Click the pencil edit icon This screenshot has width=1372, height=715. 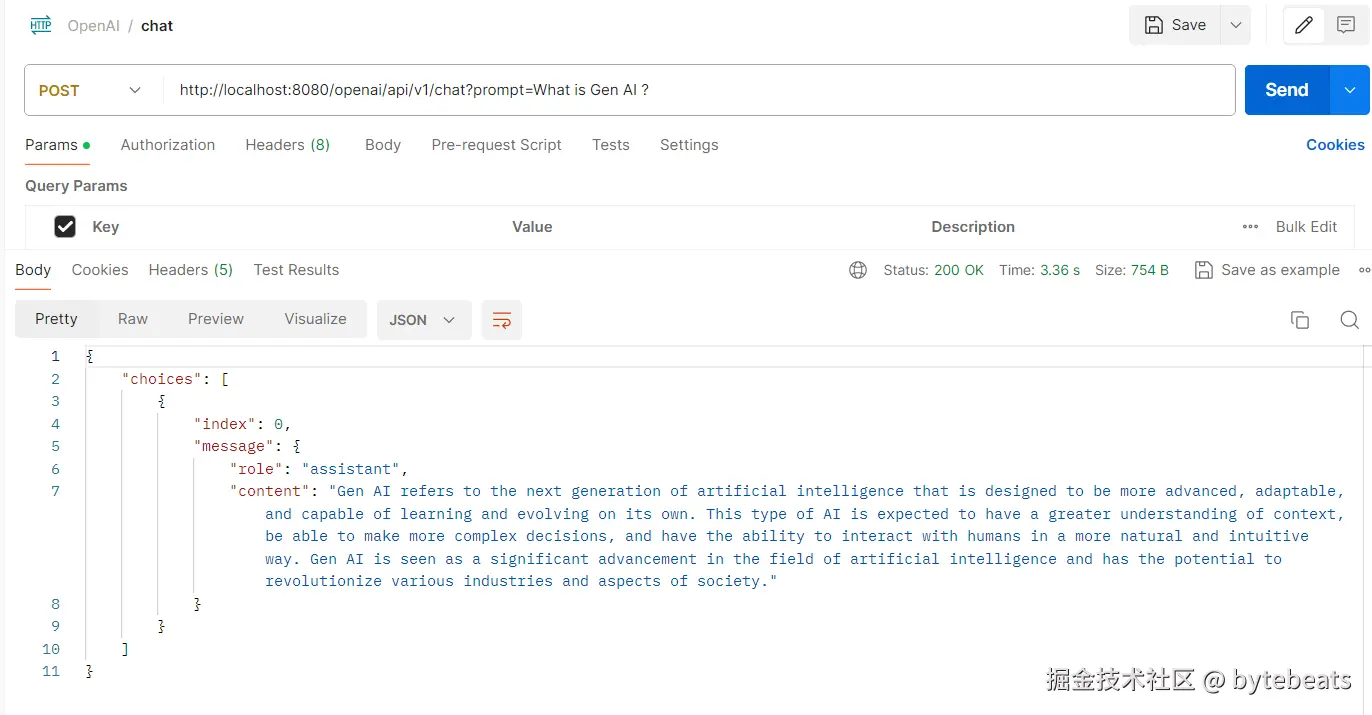[x=1304, y=25]
